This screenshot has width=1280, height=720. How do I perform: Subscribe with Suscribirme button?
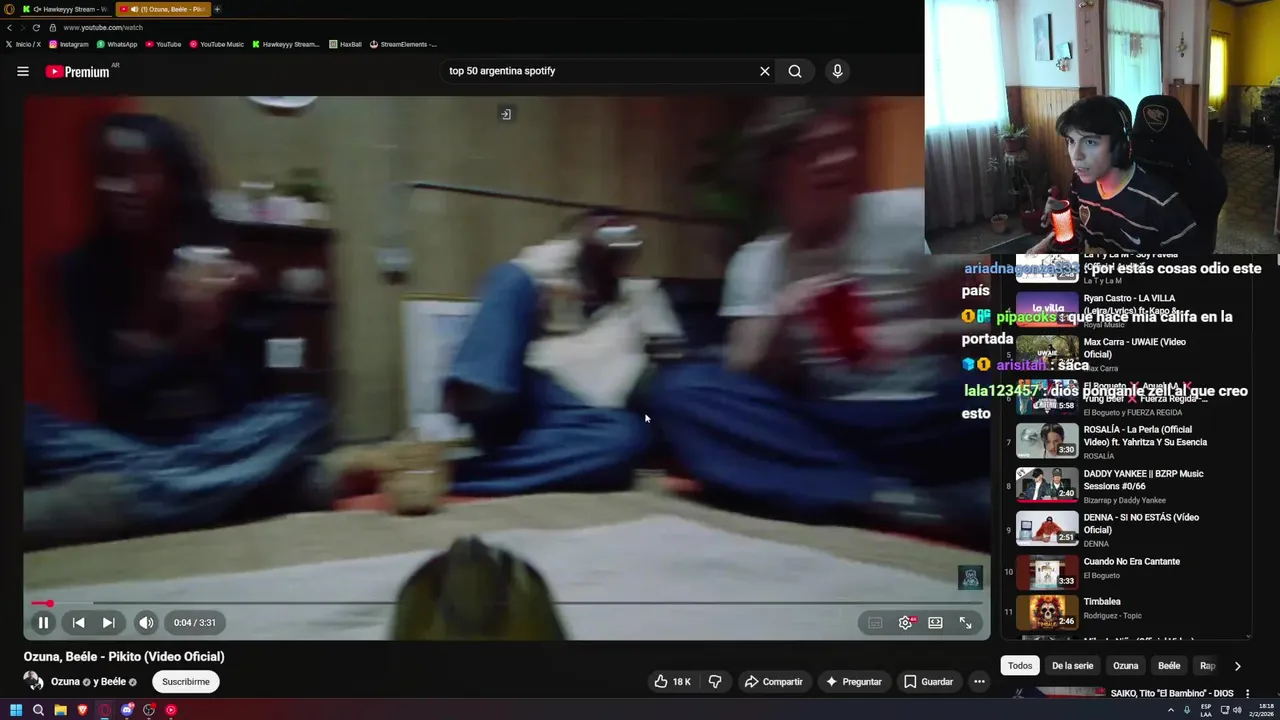[x=186, y=681]
